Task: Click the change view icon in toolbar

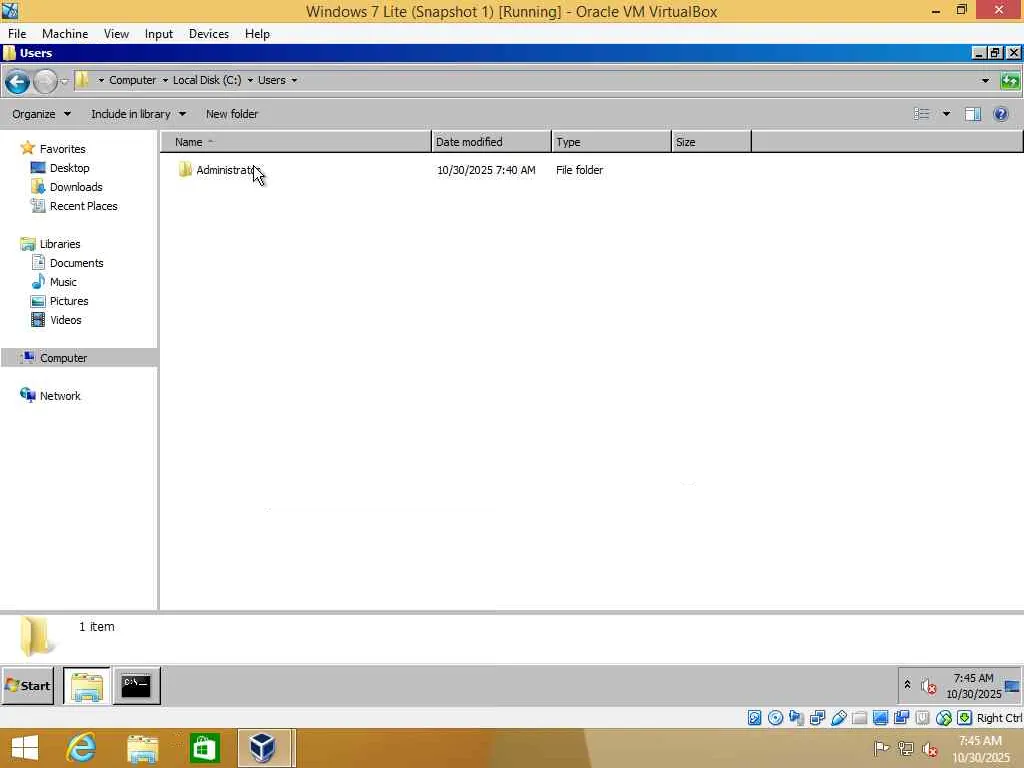Action: pyautogui.click(x=921, y=114)
